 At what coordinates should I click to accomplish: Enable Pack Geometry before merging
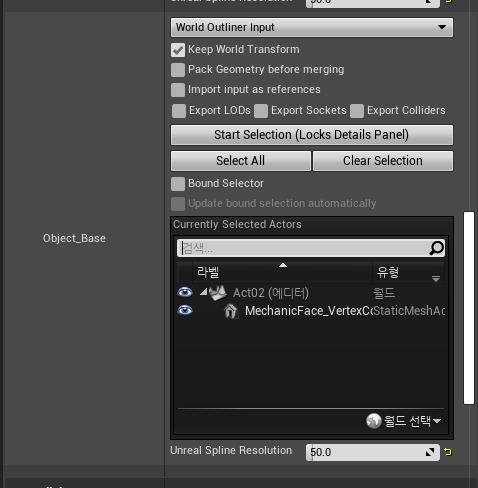178,70
